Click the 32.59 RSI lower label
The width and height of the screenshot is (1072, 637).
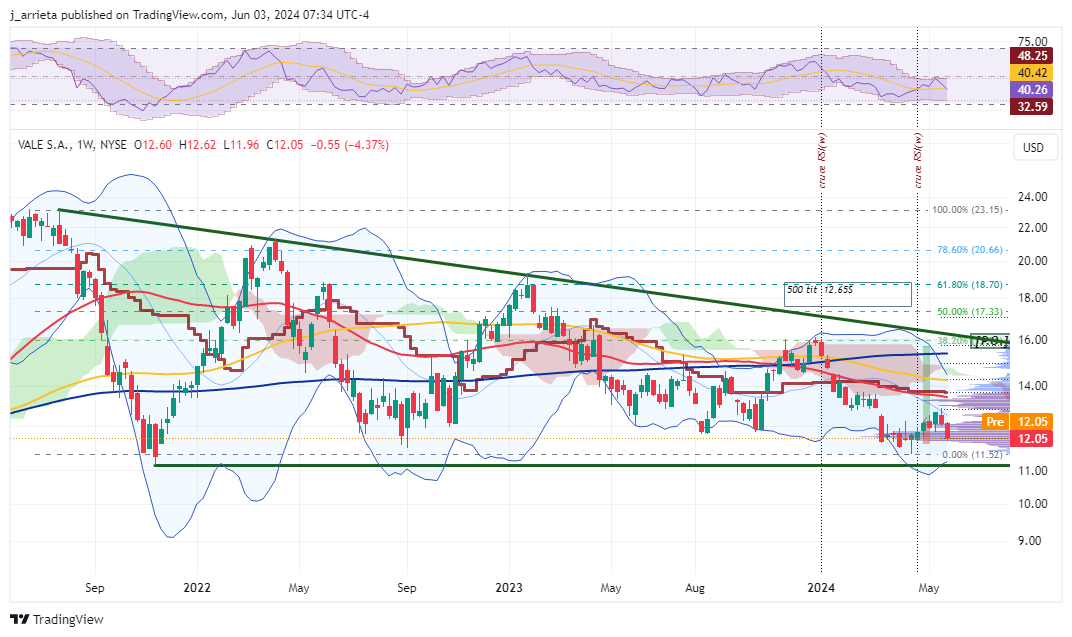(1032, 106)
